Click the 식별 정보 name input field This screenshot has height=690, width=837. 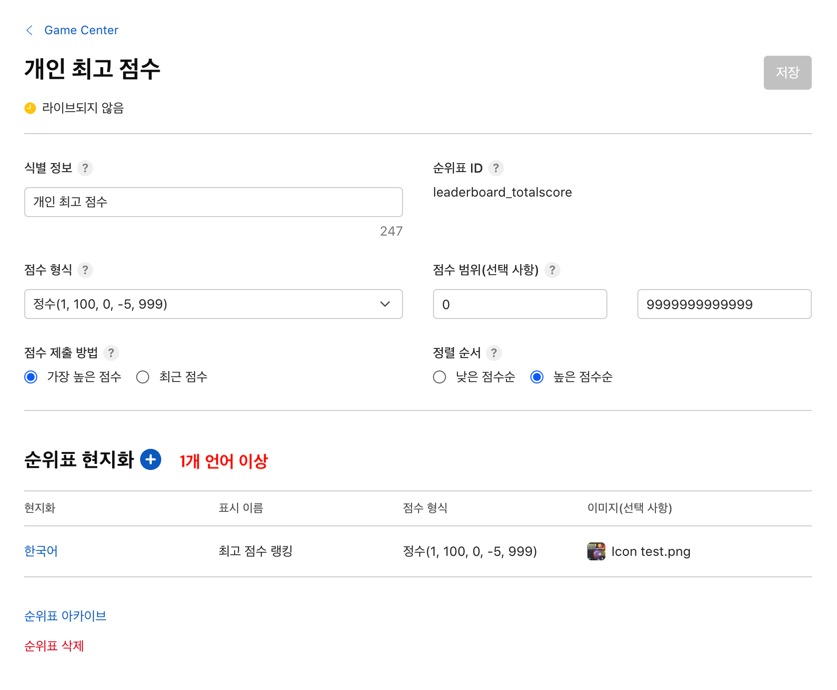[213, 202]
